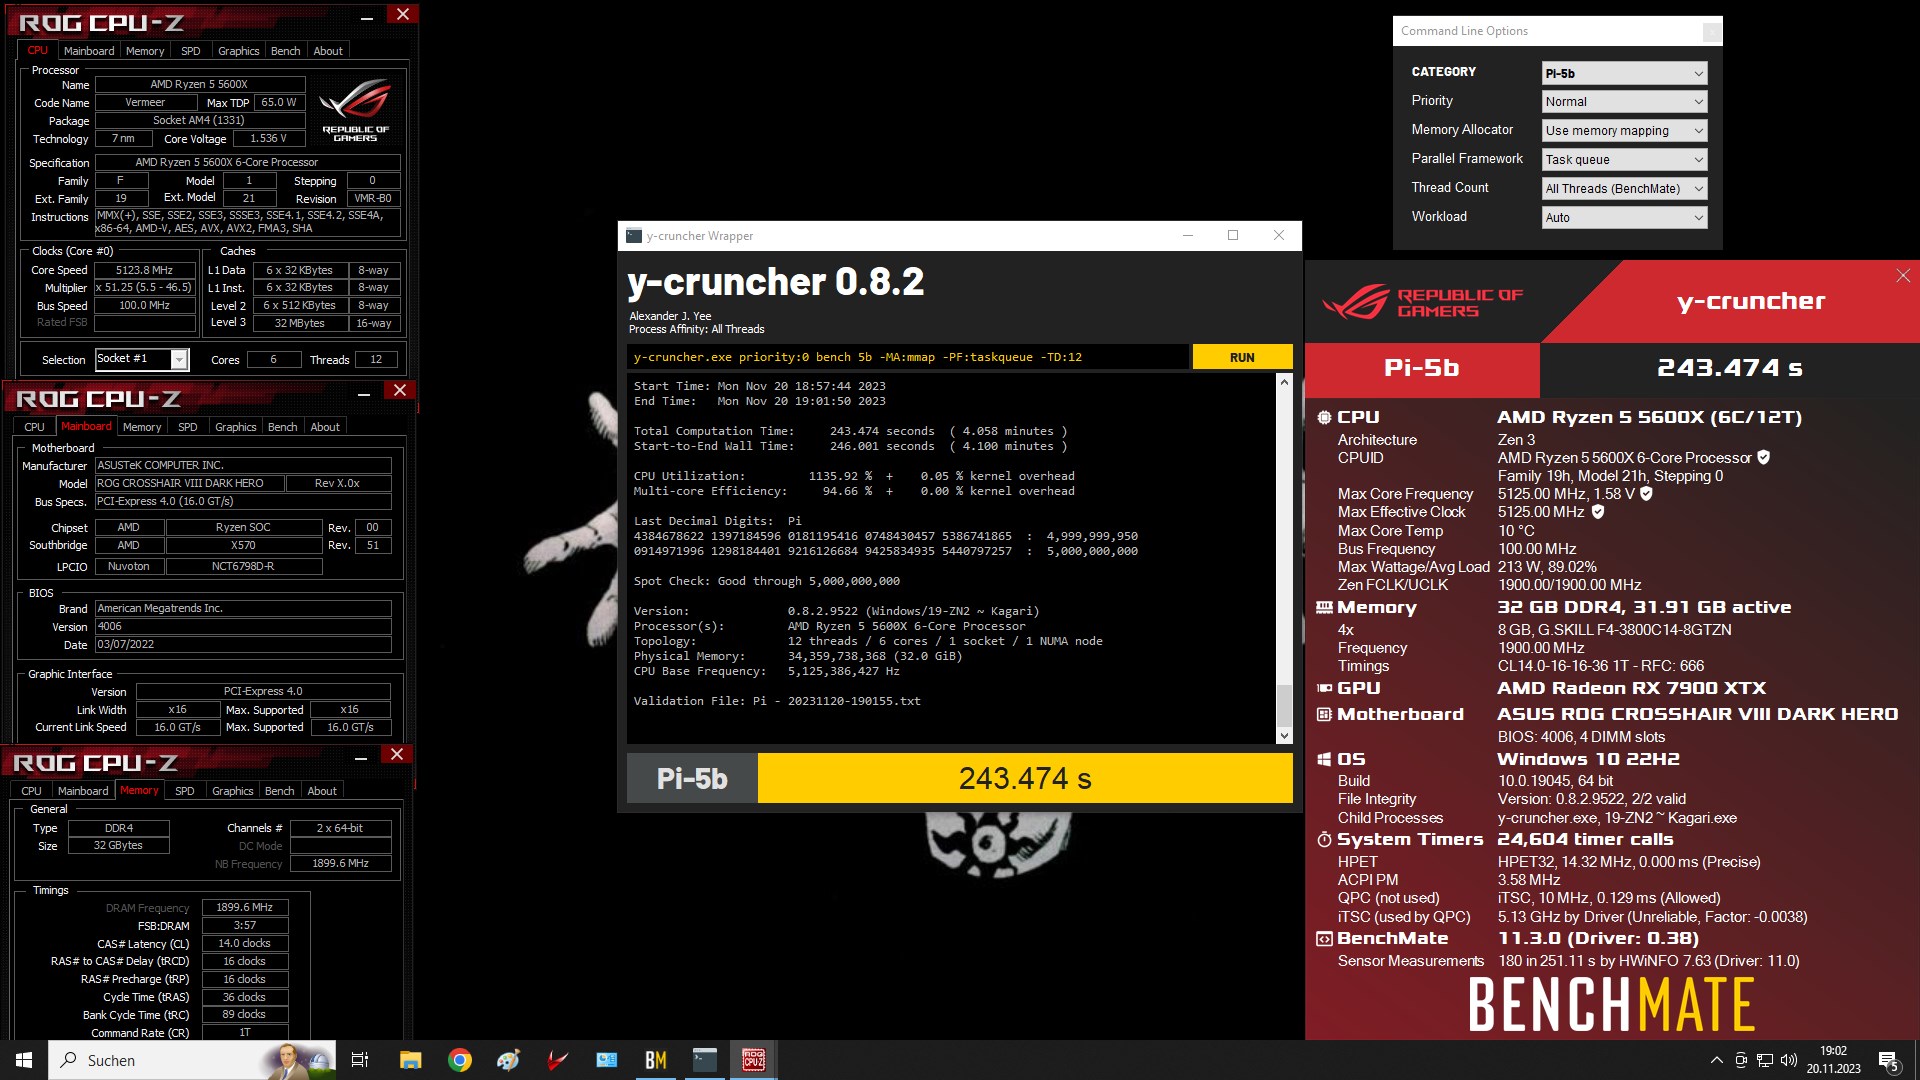Switch to BenchMate (BM) taskbar icon
Image resolution: width=1920 pixels, height=1080 pixels.
coord(656,1060)
